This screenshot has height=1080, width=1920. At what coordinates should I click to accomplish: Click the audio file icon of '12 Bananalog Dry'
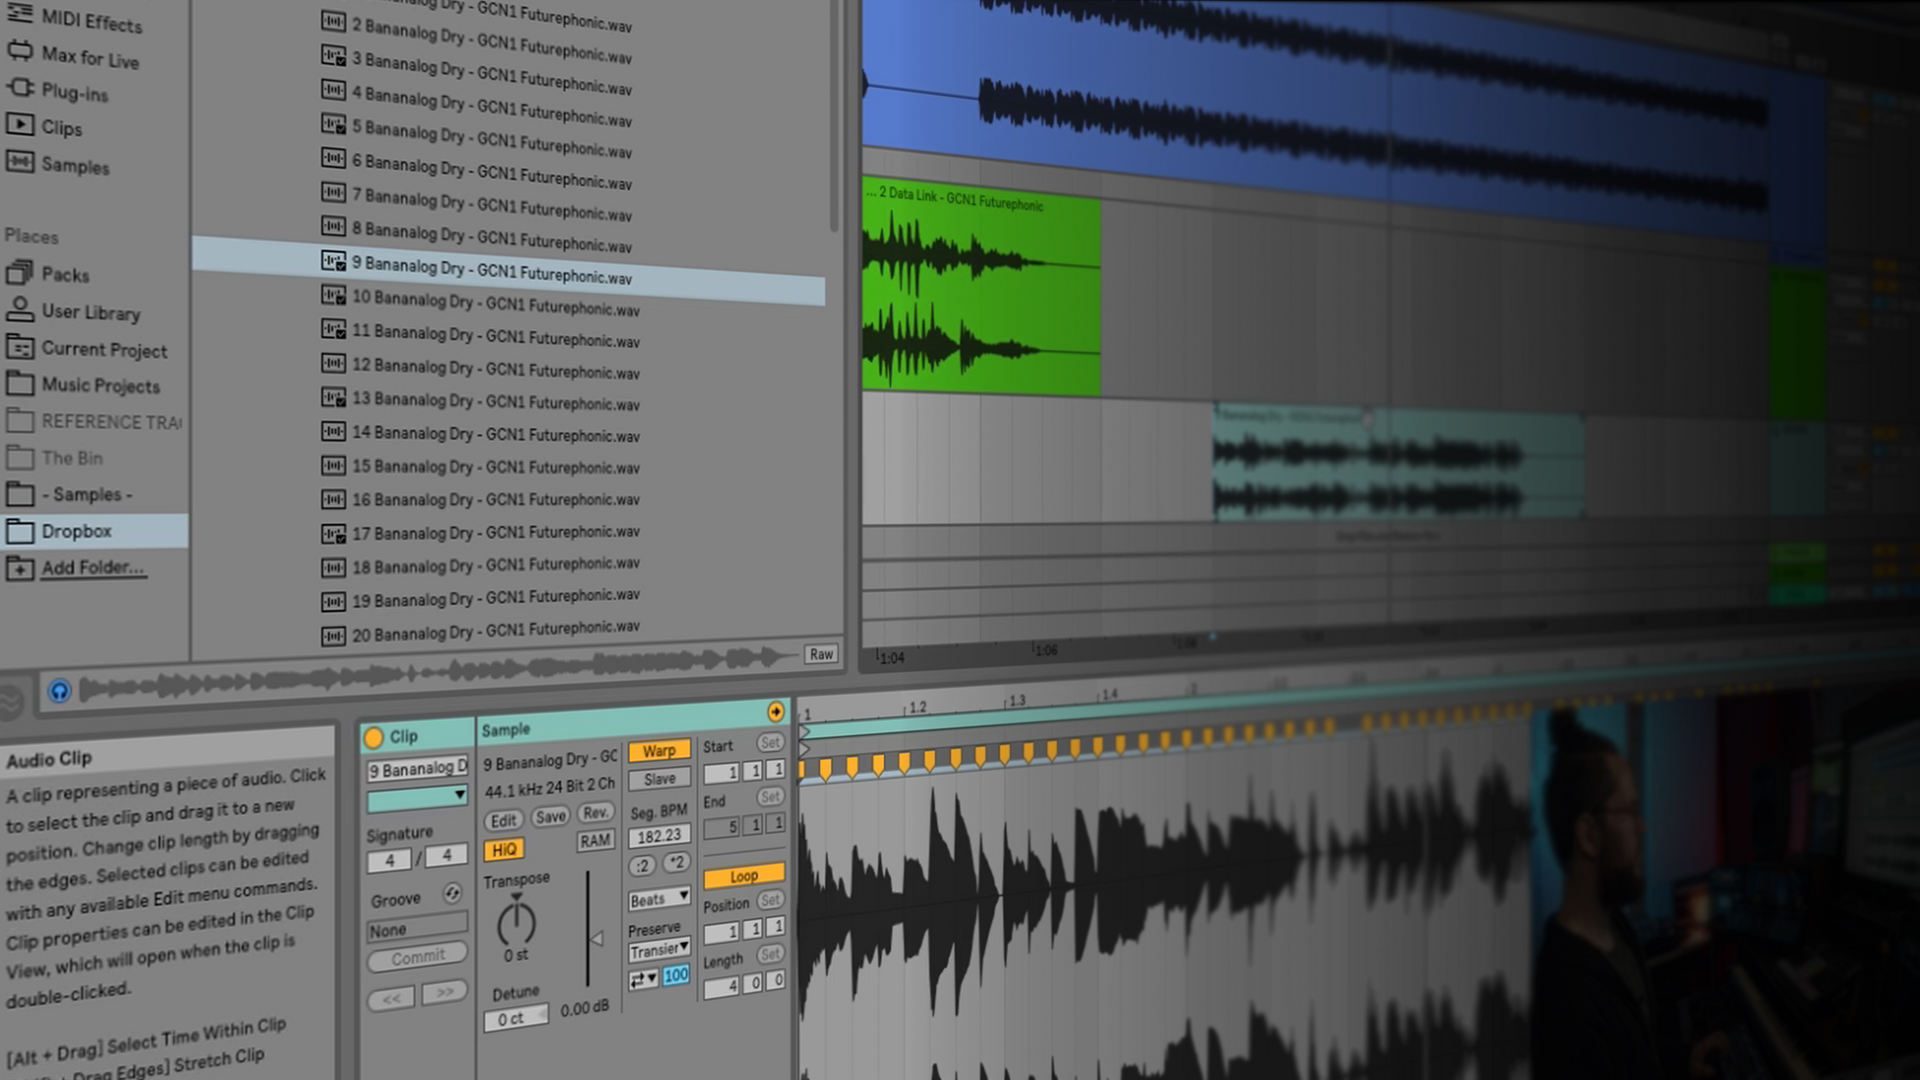pos(333,363)
